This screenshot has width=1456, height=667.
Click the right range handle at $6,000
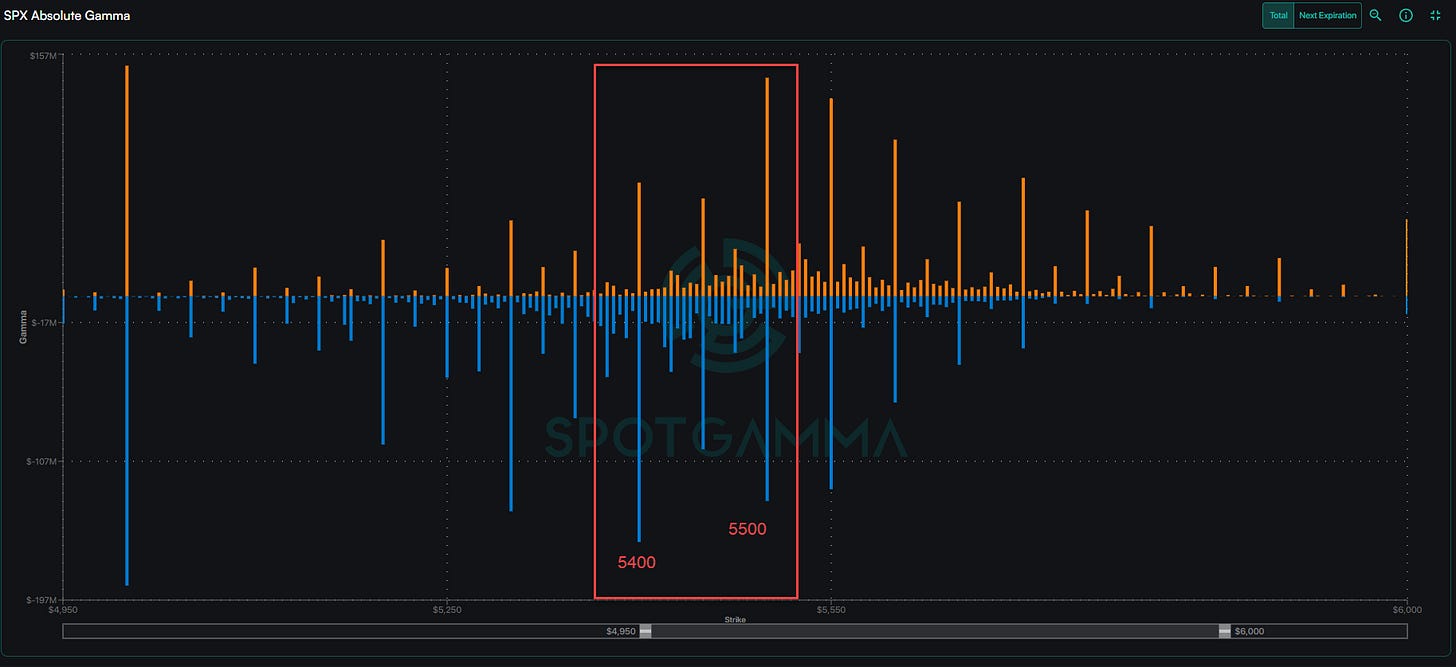click(x=1224, y=631)
